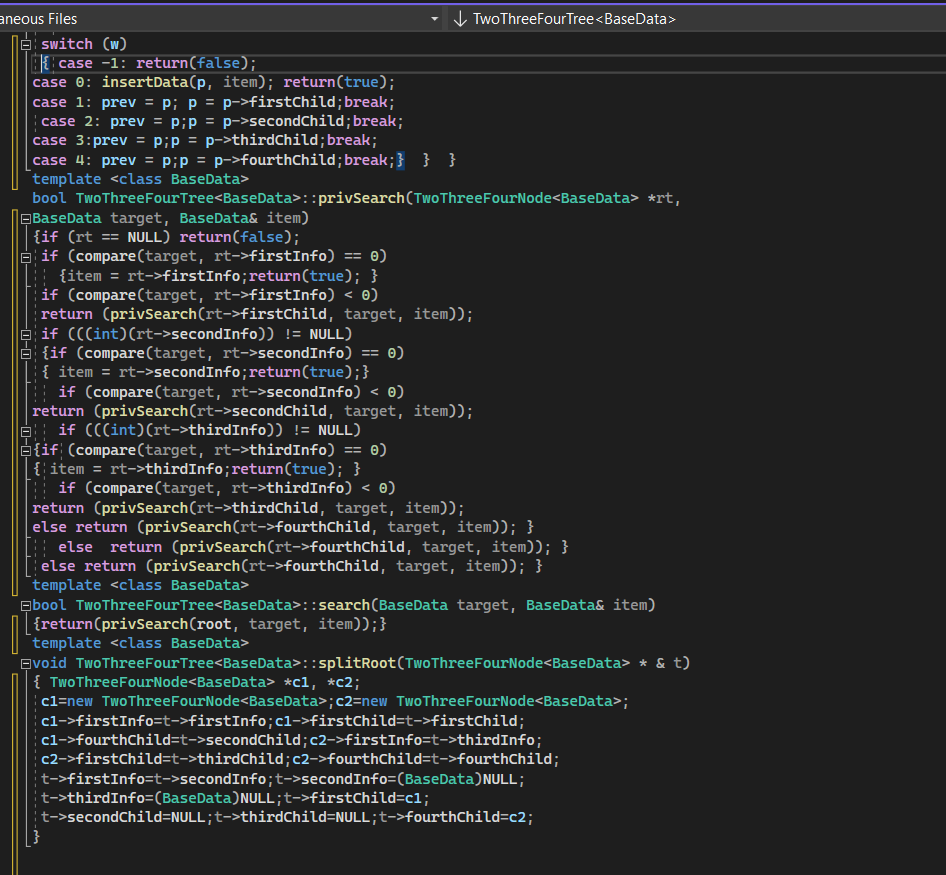Viewport: 946px width, 875px height.
Task: Open the TwoThreeFourTree<BaseData> type navigation dropdown
Action: coord(573,19)
